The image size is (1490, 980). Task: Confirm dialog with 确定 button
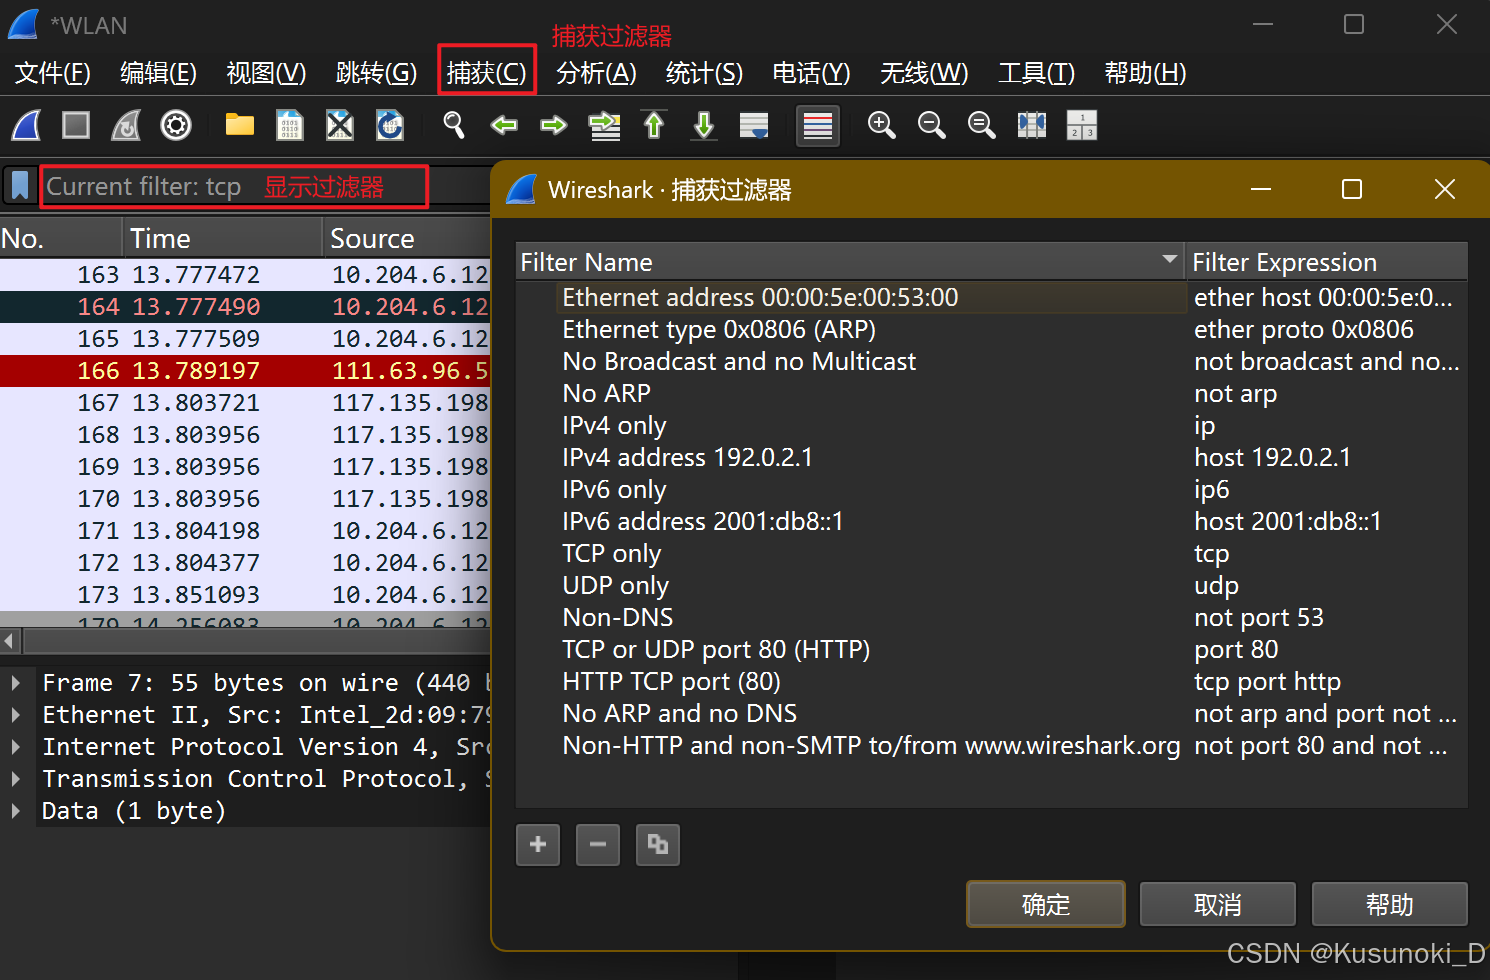pyautogui.click(x=1046, y=904)
